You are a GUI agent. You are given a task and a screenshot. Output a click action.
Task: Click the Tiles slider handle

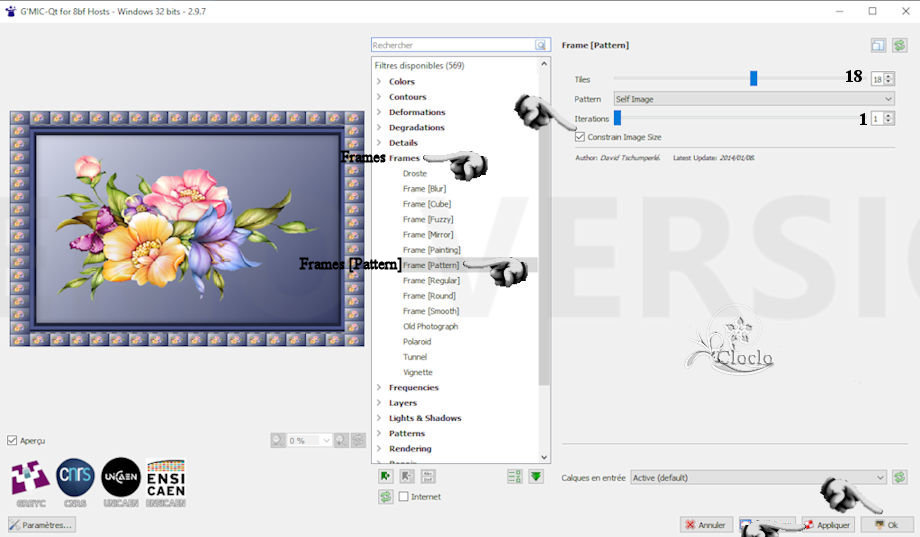coord(754,78)
